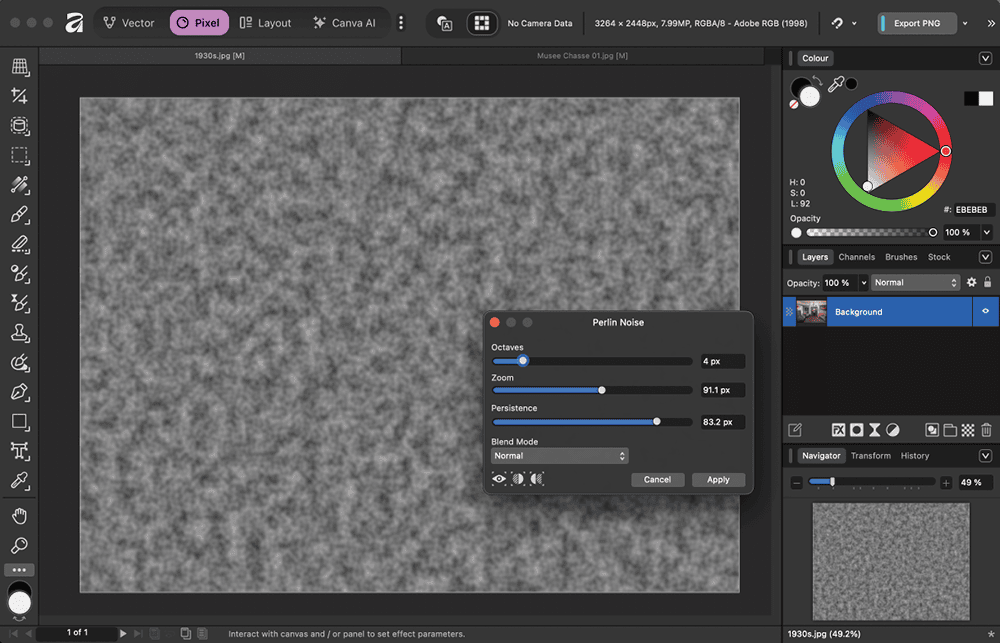This screenshot has height=643, width=1000.
Task: Choose the Hand pan tool
Action: (x=19, y=516)
